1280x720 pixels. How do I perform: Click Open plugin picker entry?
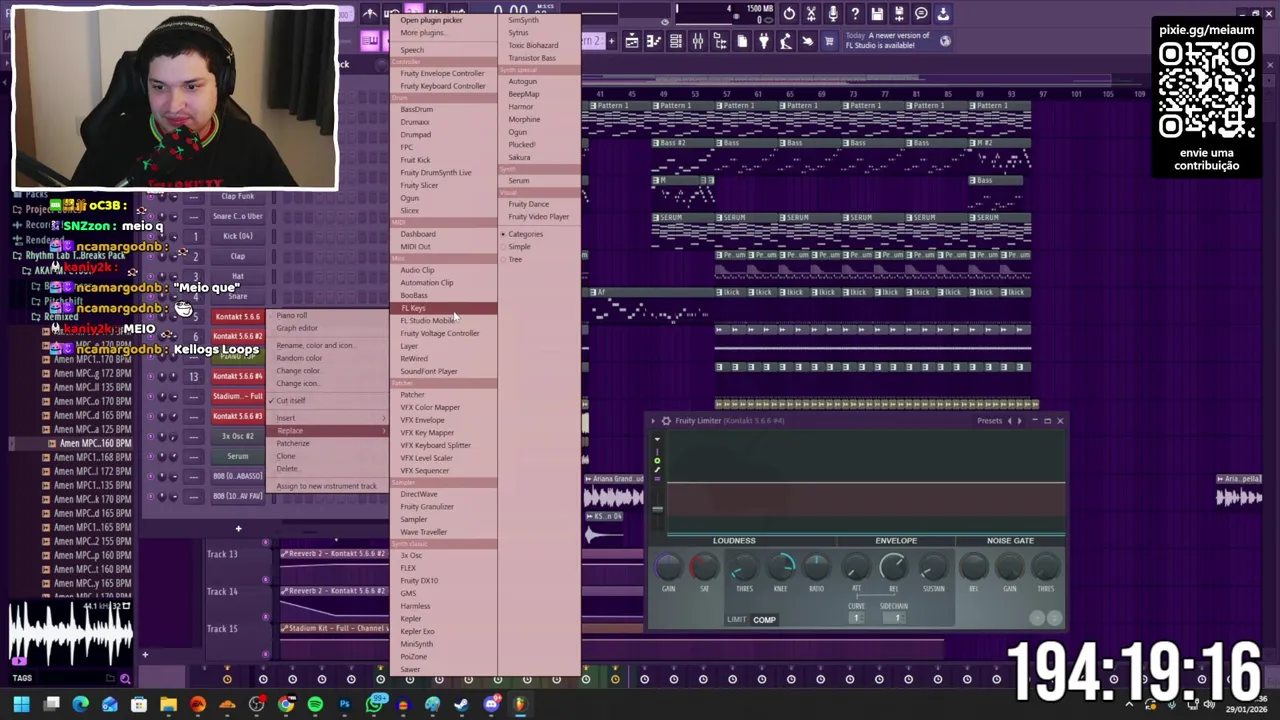coord(431,20)
